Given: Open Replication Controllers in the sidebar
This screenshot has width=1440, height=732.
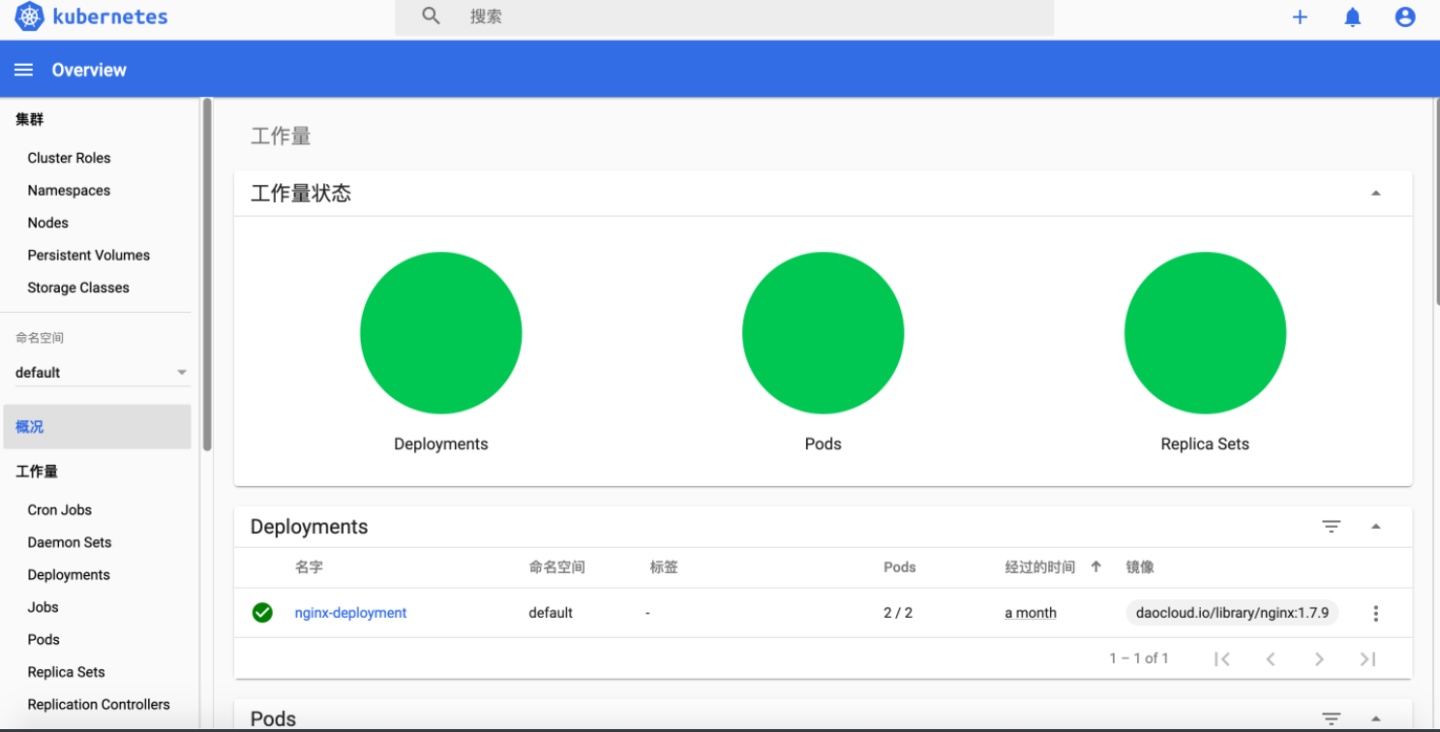Looking at the screenshot, I should tap(99, 704).
